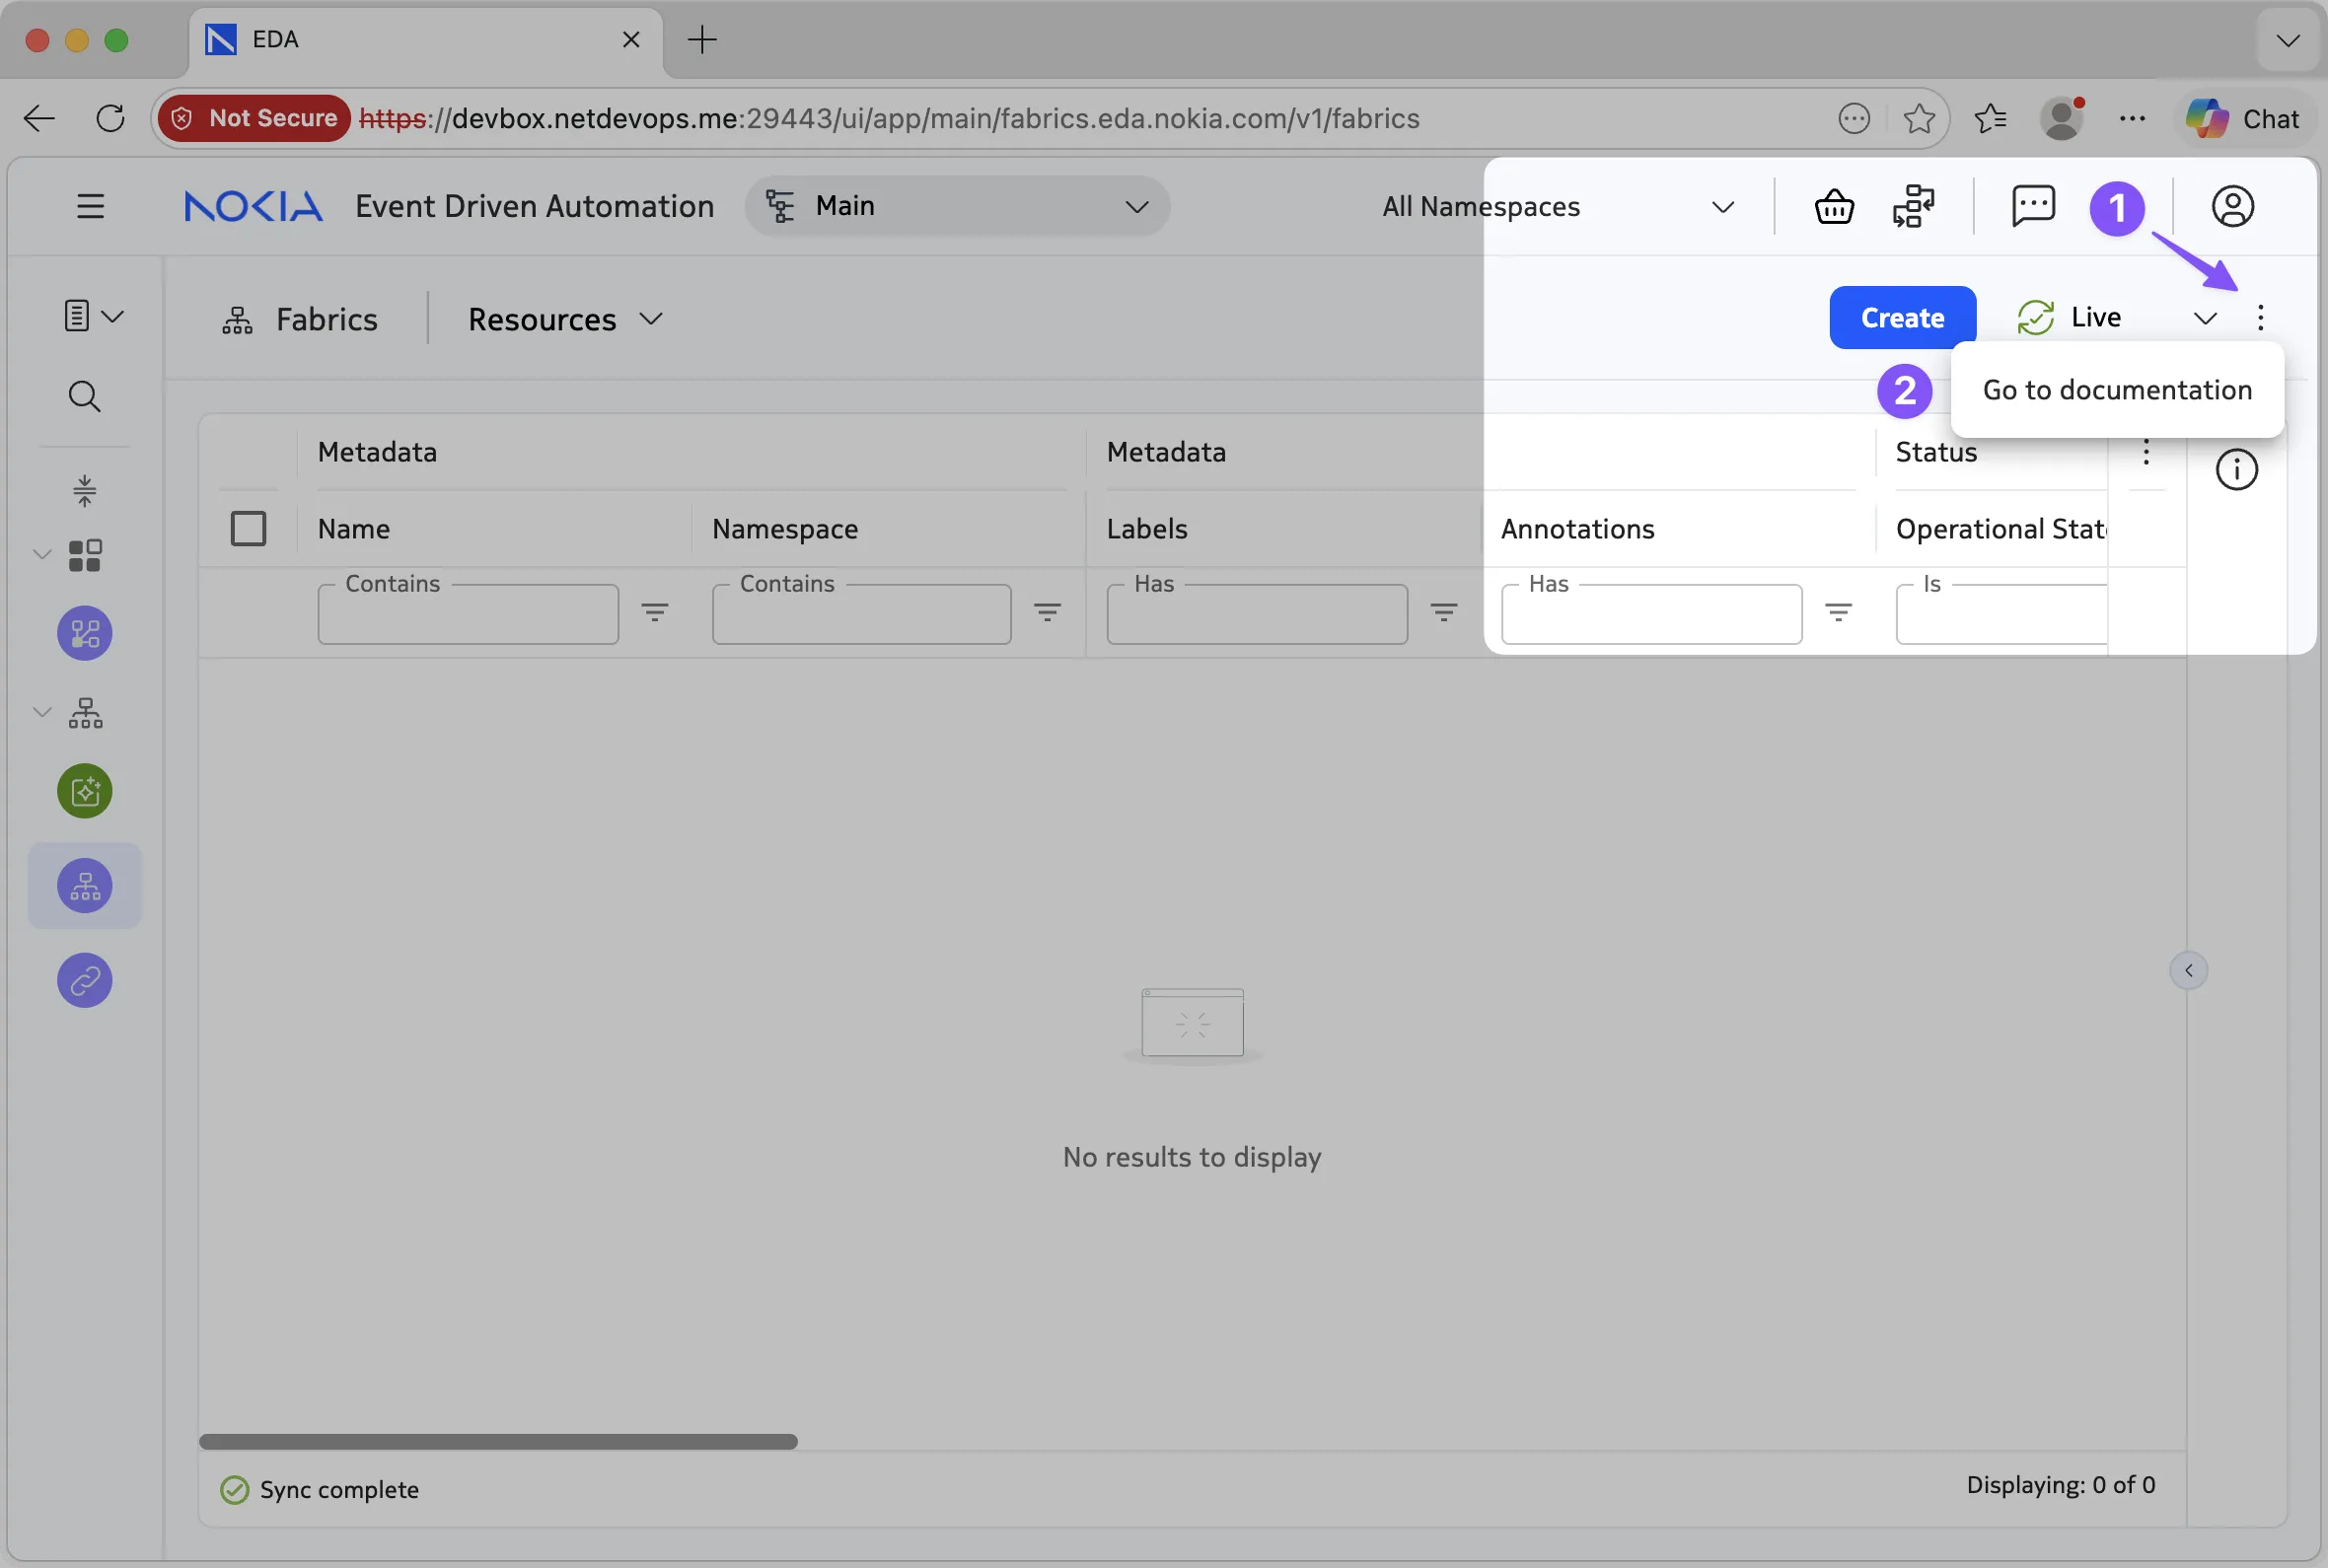Click the collapse-all icon in sidebar

(x=84, y=490)
